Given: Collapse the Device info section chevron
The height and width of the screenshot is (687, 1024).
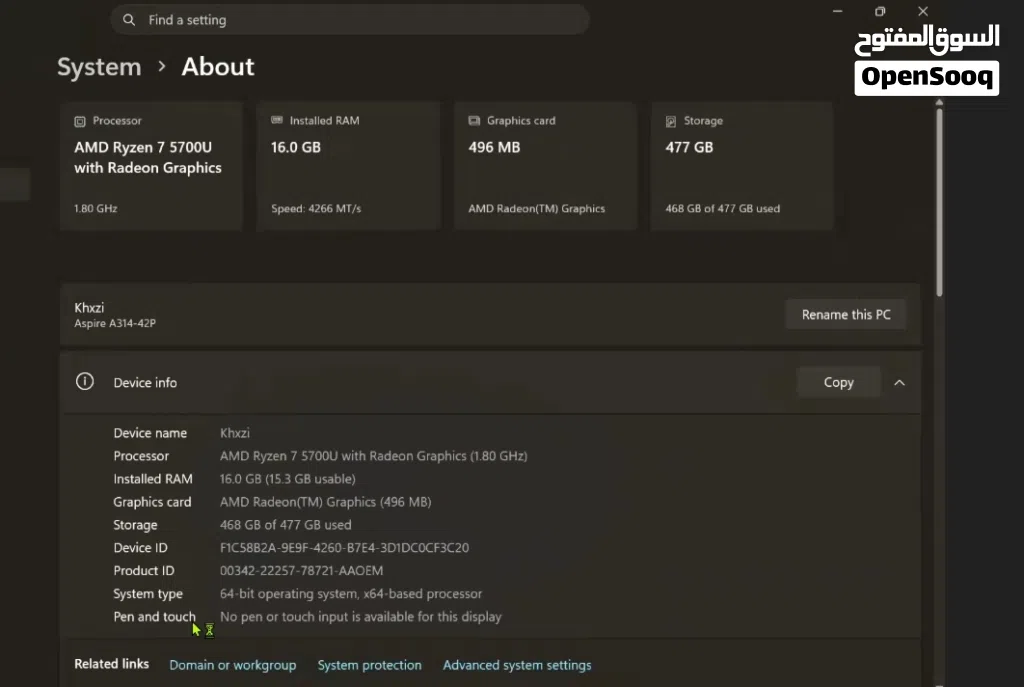Looking at the screenshot, I should point(899,383).
